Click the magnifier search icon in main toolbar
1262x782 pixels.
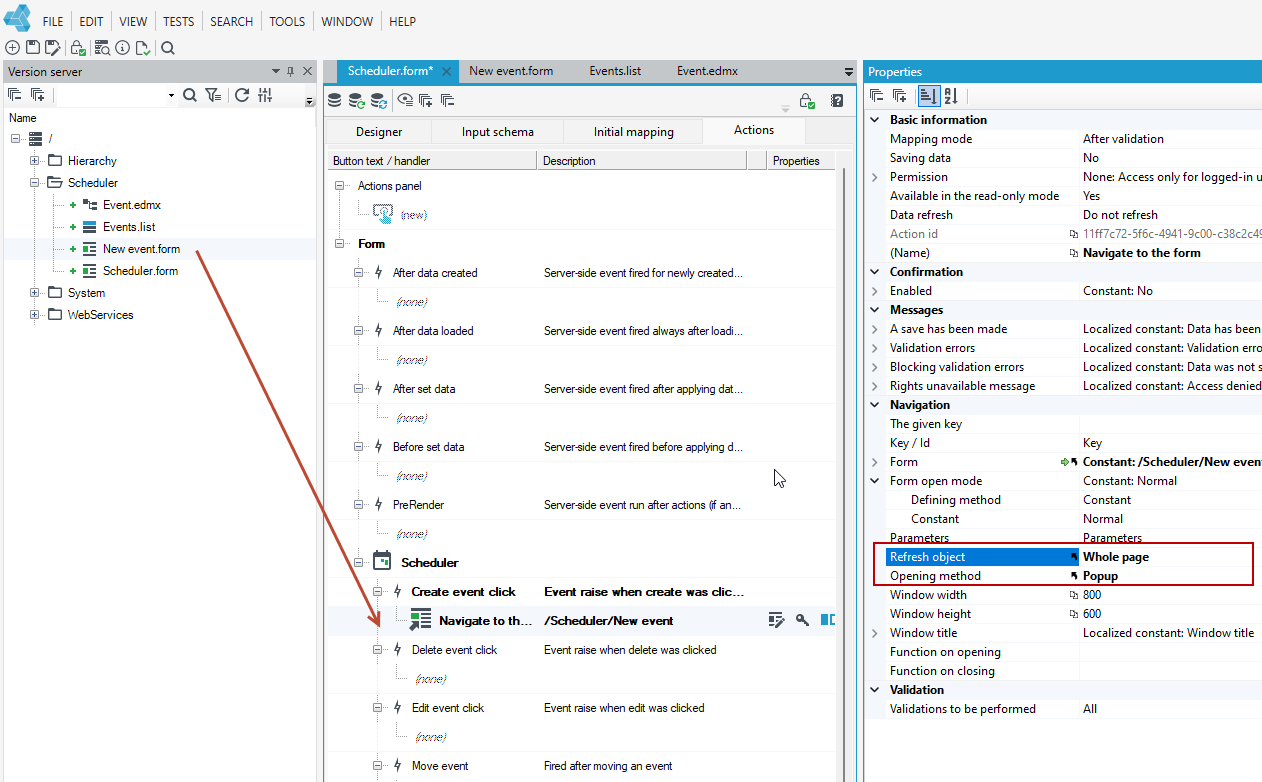pos(168,47)
